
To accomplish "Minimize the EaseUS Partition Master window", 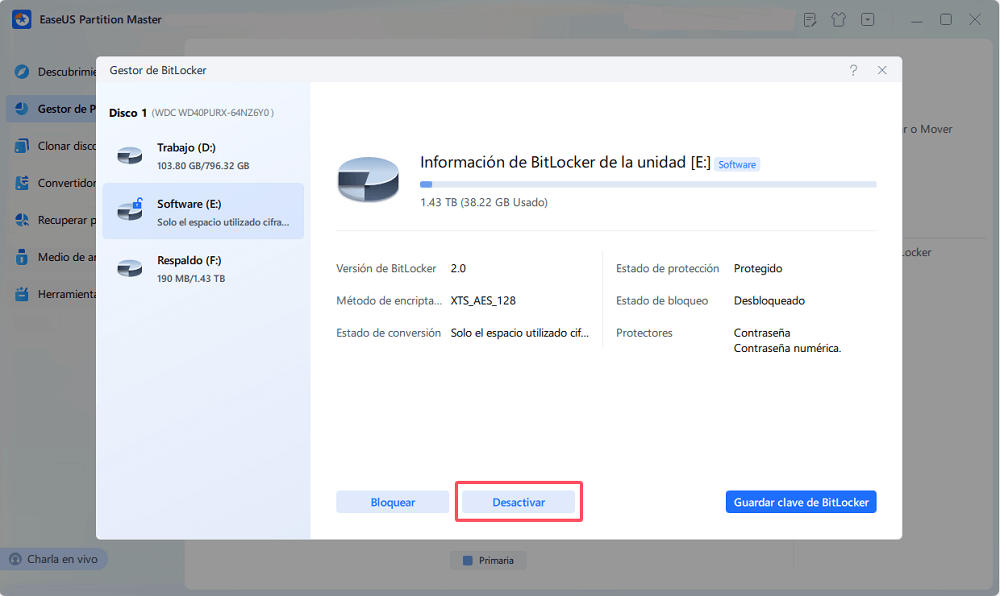I will coord(917,20).
